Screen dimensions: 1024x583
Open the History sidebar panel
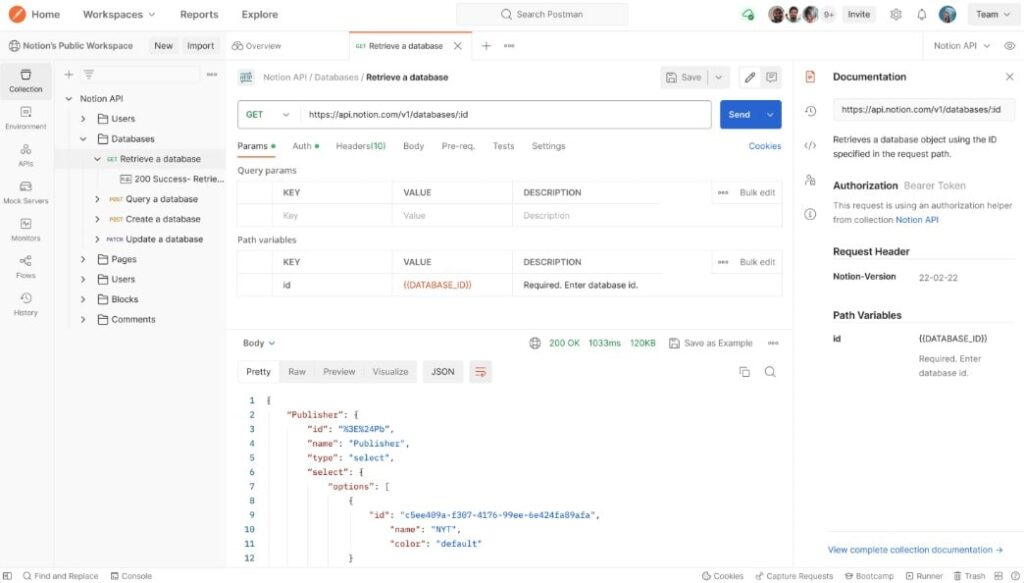point(25,303)
